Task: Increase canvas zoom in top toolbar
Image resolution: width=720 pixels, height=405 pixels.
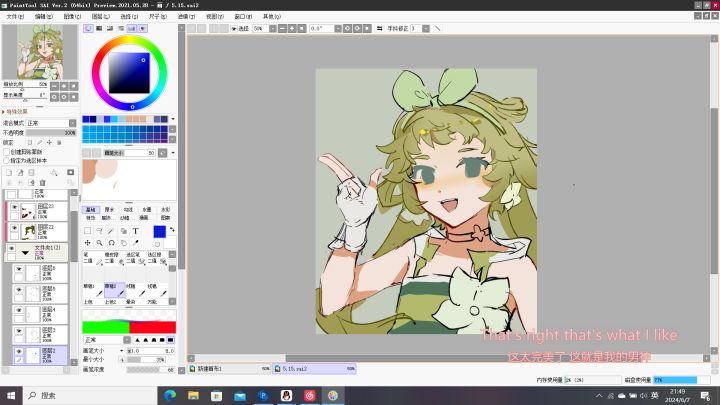Action: click(x=292, y=28)
